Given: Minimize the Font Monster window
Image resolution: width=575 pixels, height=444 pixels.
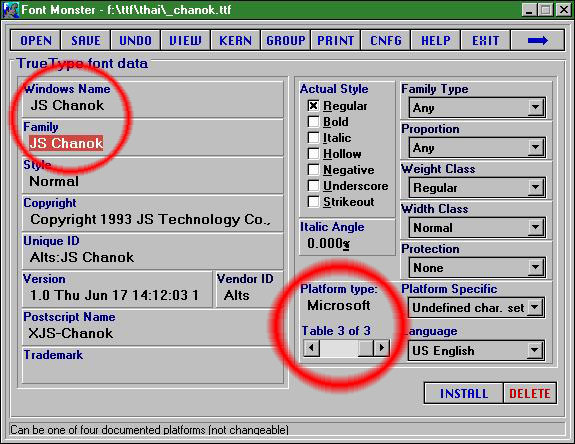Looking at the screenshot, I should [529, 10].
